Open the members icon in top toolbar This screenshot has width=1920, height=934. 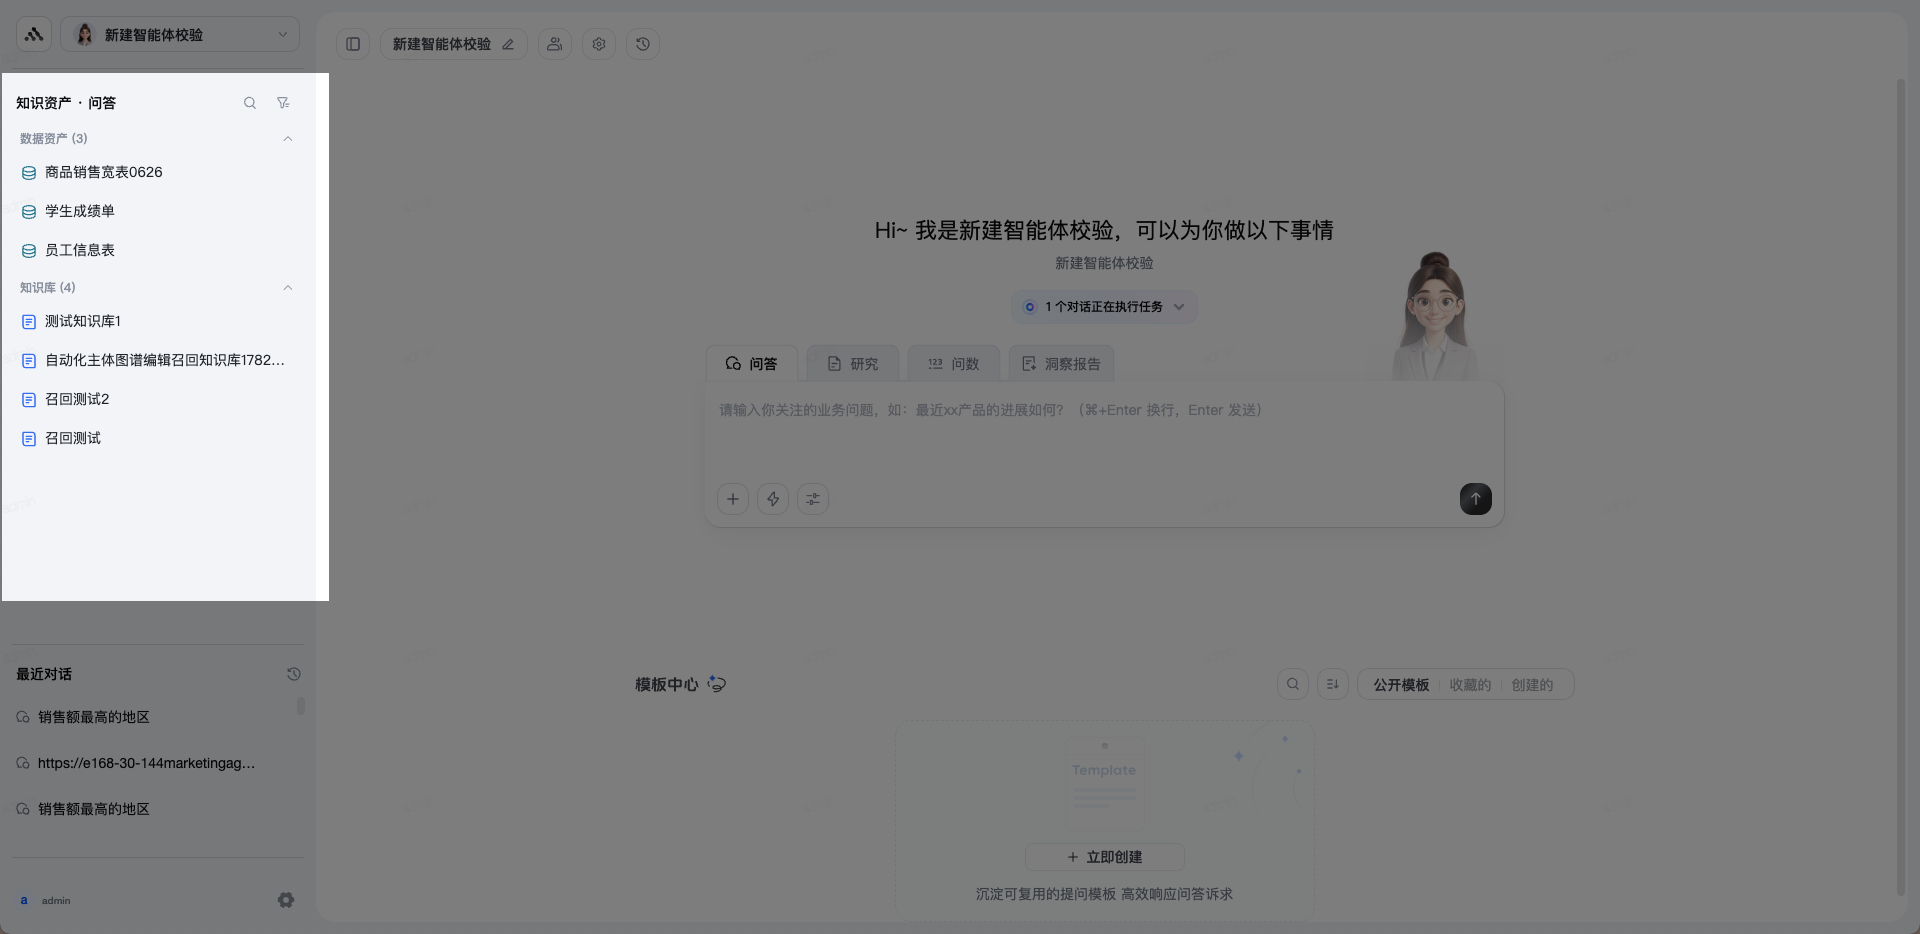[555, 44]
